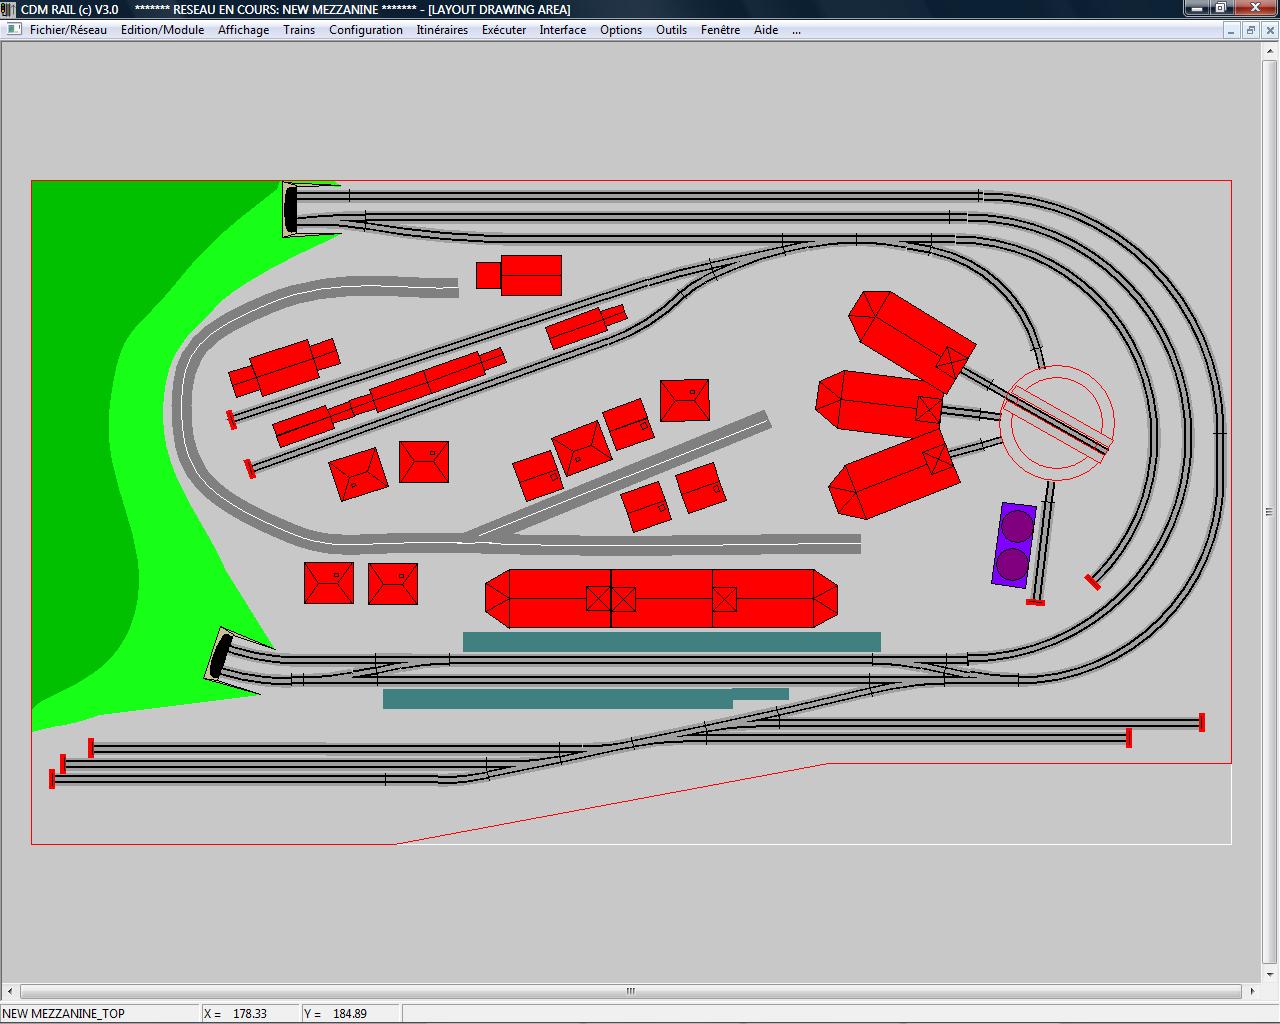This screenshot has width=1280, height=1024.
Task: Open the Outils menu
Action: 671,30
